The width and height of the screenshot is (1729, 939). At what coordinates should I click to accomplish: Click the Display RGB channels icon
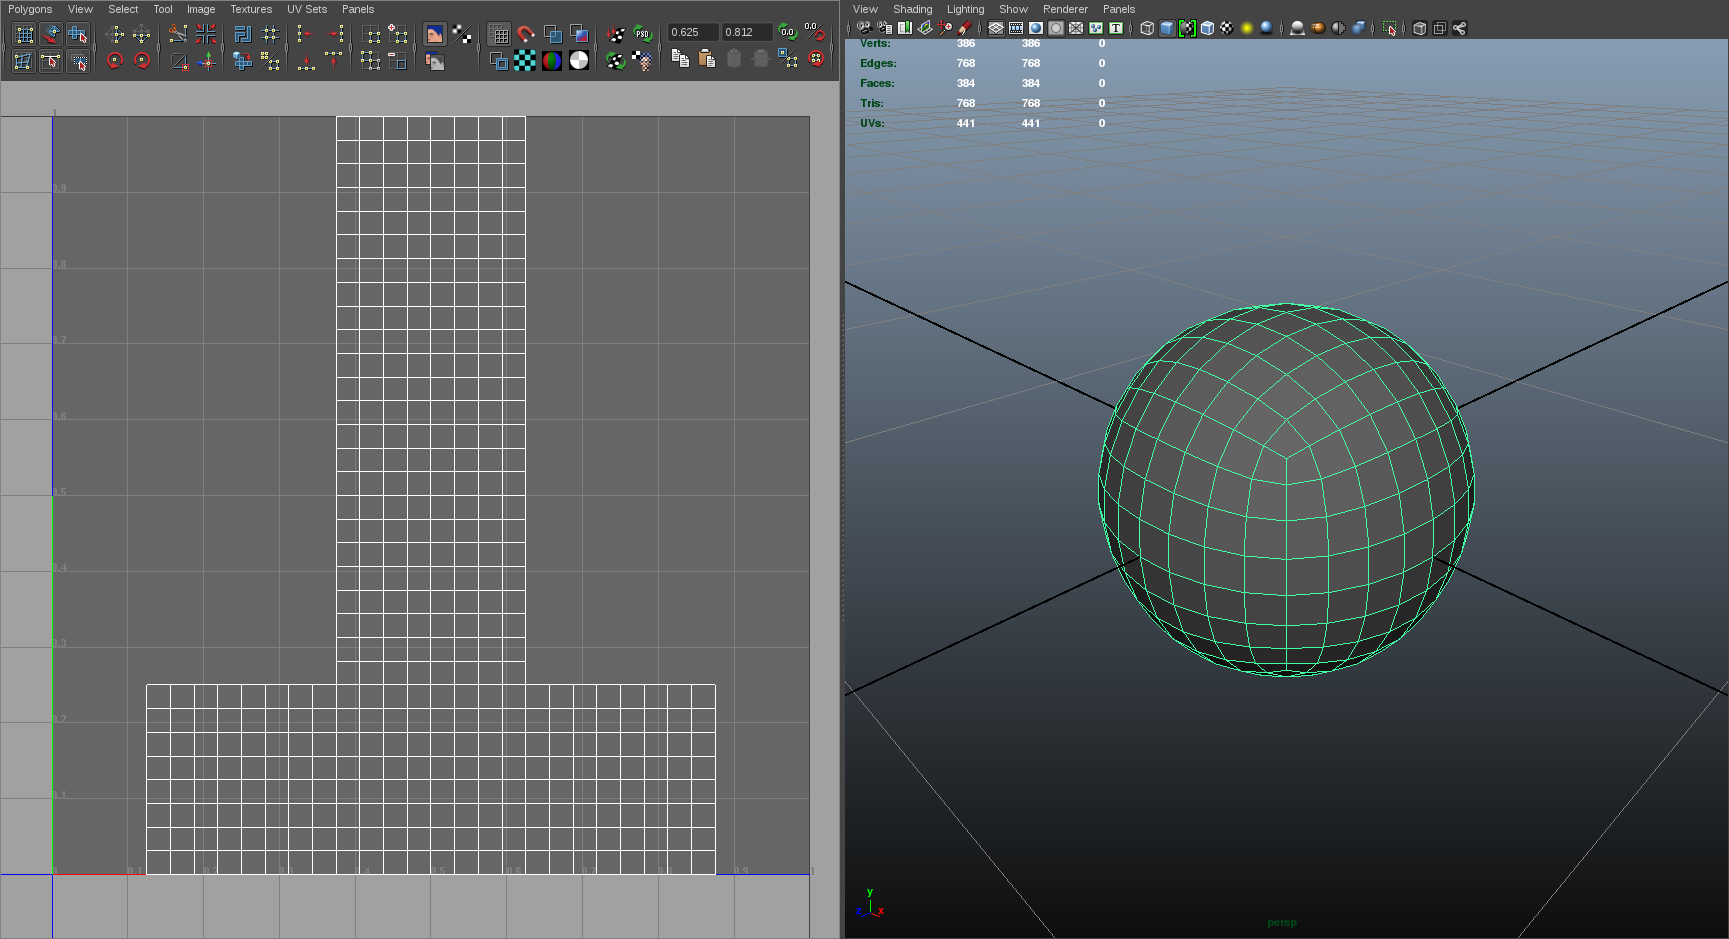coord(552,61)
